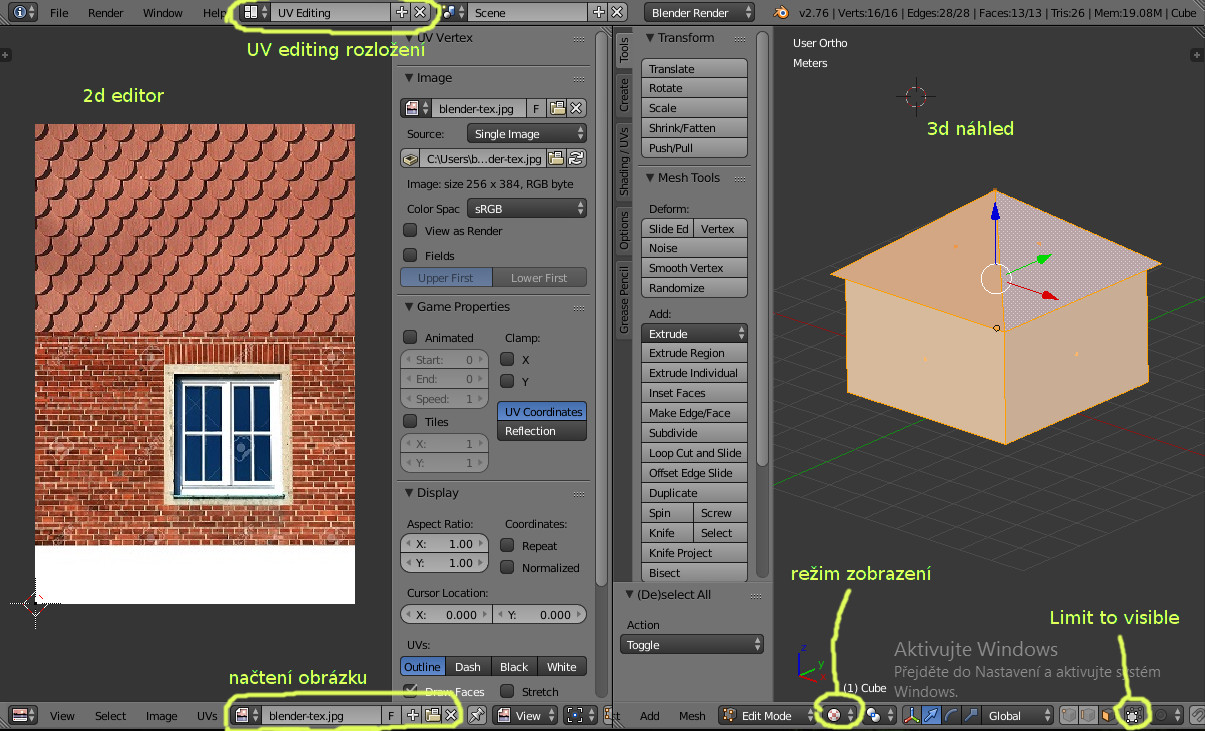
Task: Switch to the Shading / UVs vertical tab
Action: click(624, 161)
